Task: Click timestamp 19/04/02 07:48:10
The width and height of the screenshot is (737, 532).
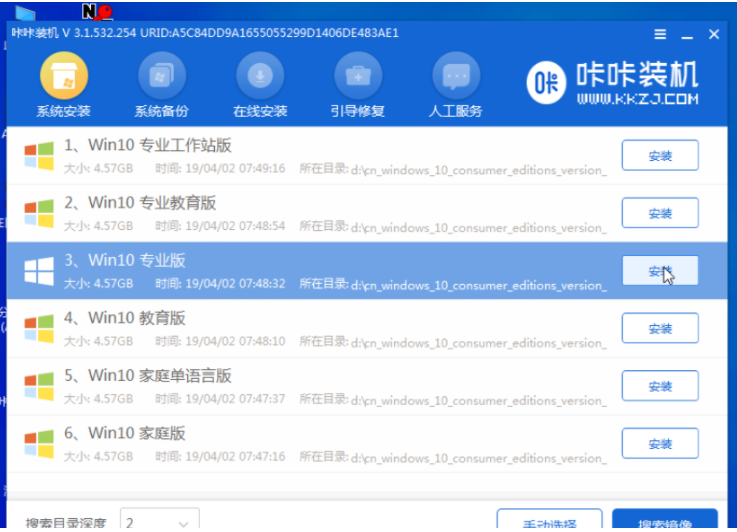Action: (235, 341)
